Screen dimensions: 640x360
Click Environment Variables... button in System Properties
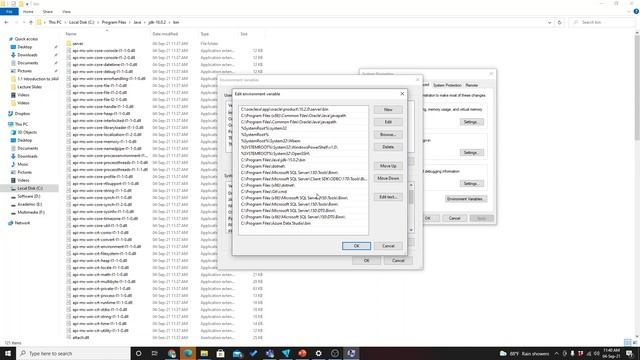(466, 199)
